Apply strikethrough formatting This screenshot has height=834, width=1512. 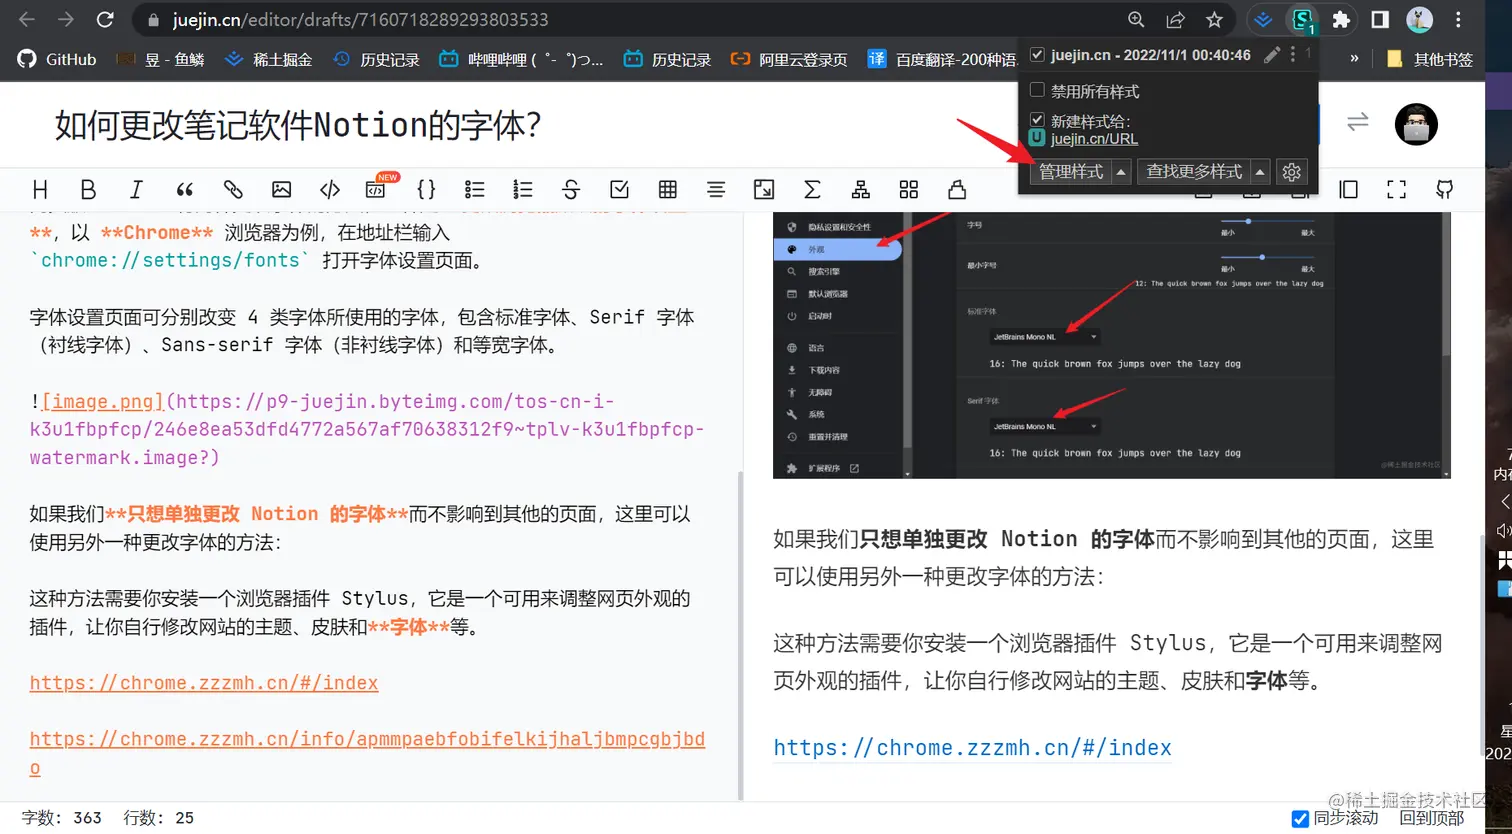coord(571,189)
